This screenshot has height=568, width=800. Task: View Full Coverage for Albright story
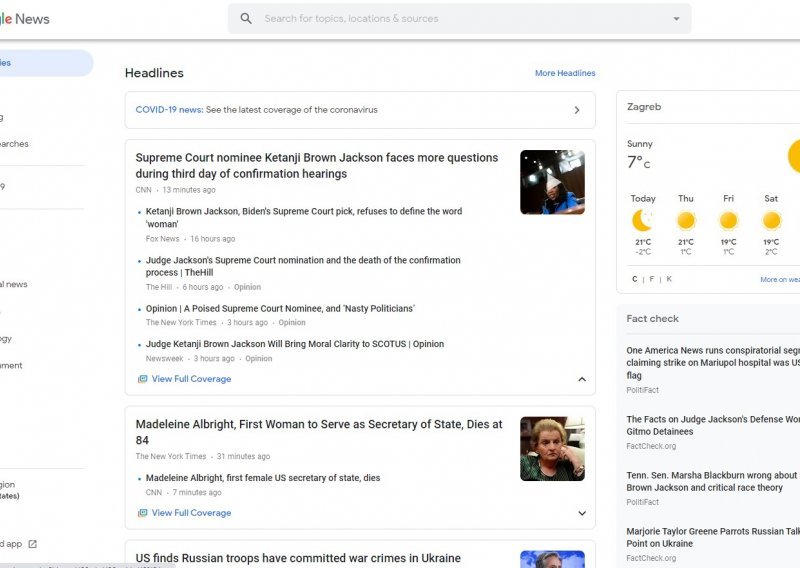[x=191, y=513]
